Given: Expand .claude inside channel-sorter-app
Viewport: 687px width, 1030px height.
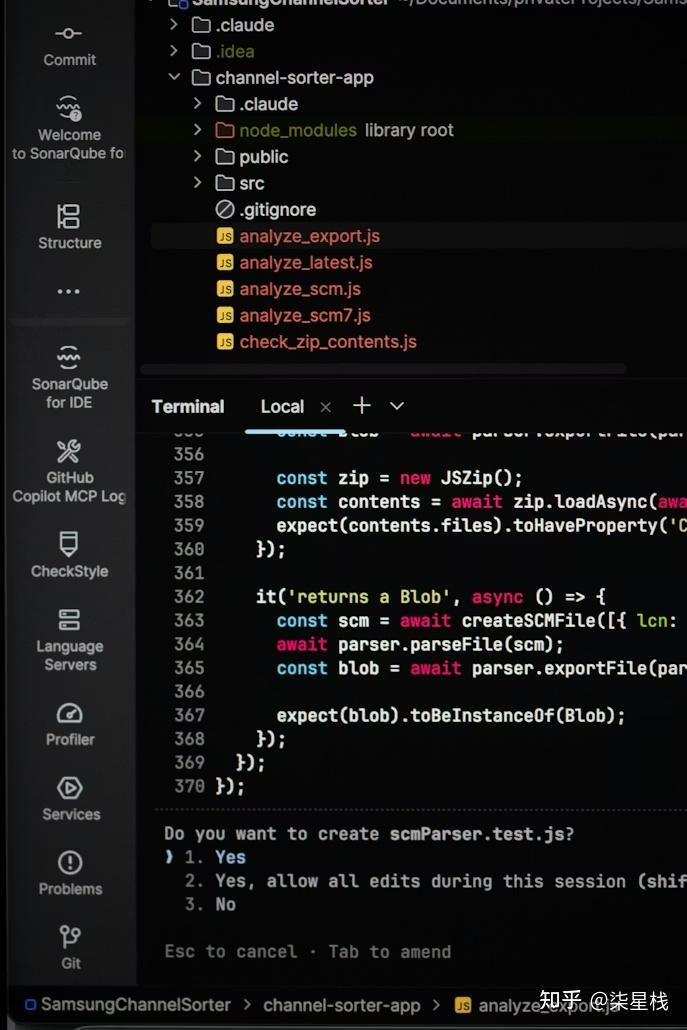Looking at the screenshot, I should (197, 104).
